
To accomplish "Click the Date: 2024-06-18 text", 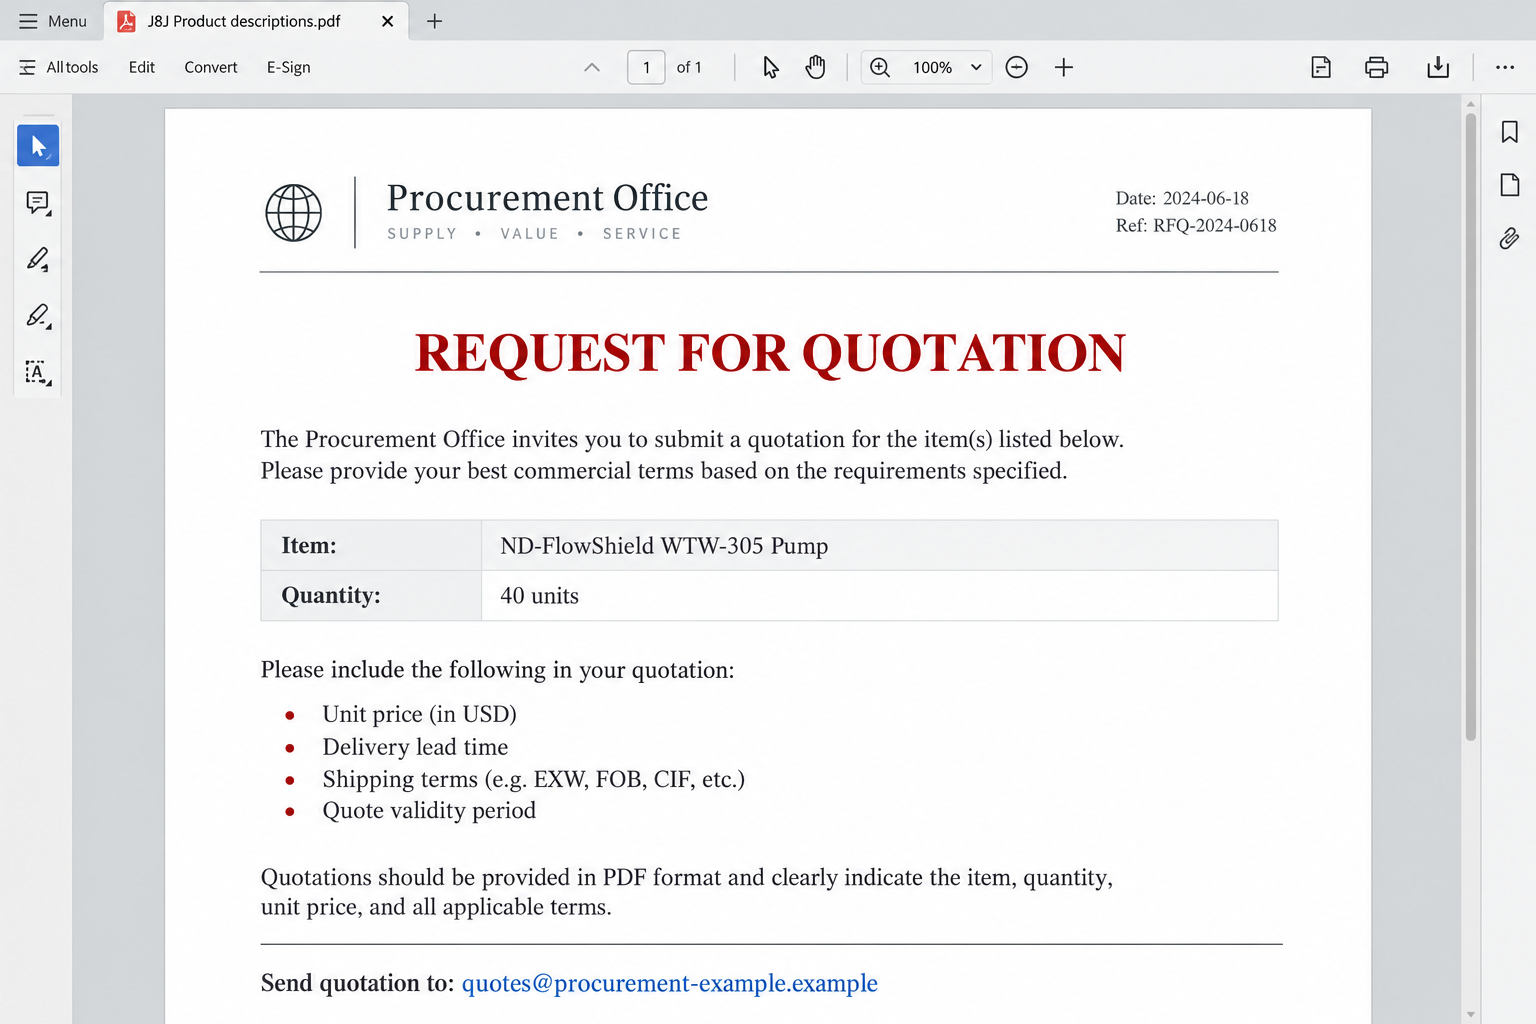I will pyautogui.click(x=1182, y=198).
